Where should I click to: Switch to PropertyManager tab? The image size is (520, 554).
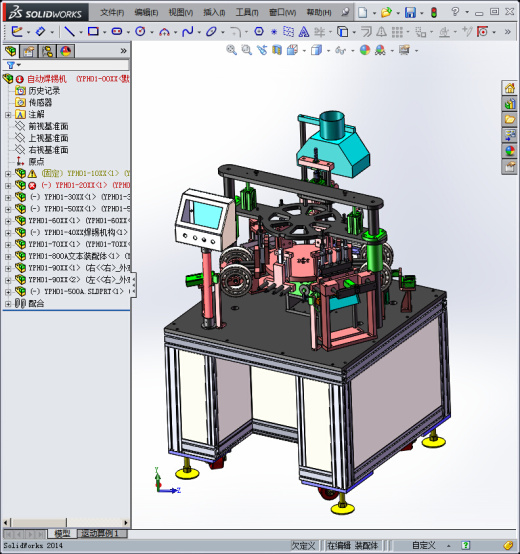(x=29, y=51)
